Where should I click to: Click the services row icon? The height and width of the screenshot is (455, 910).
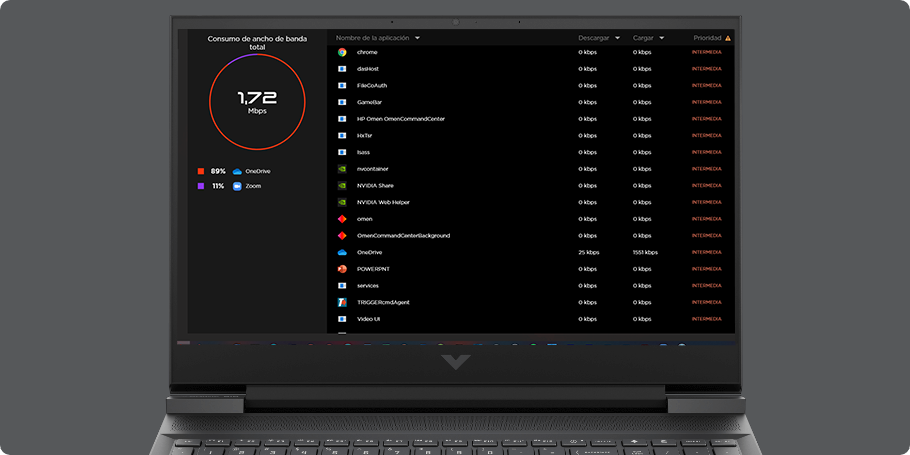tap(342, 286)
